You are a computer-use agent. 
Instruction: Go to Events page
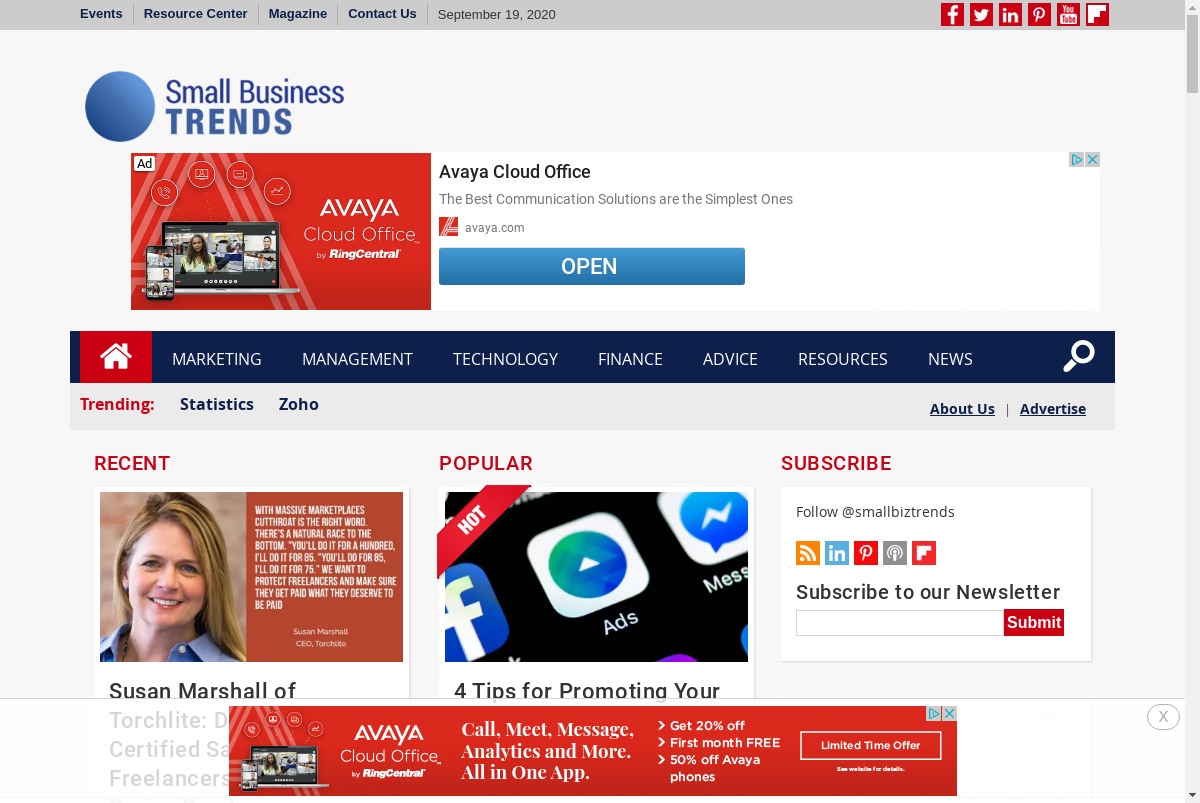(x=101, y=14)
